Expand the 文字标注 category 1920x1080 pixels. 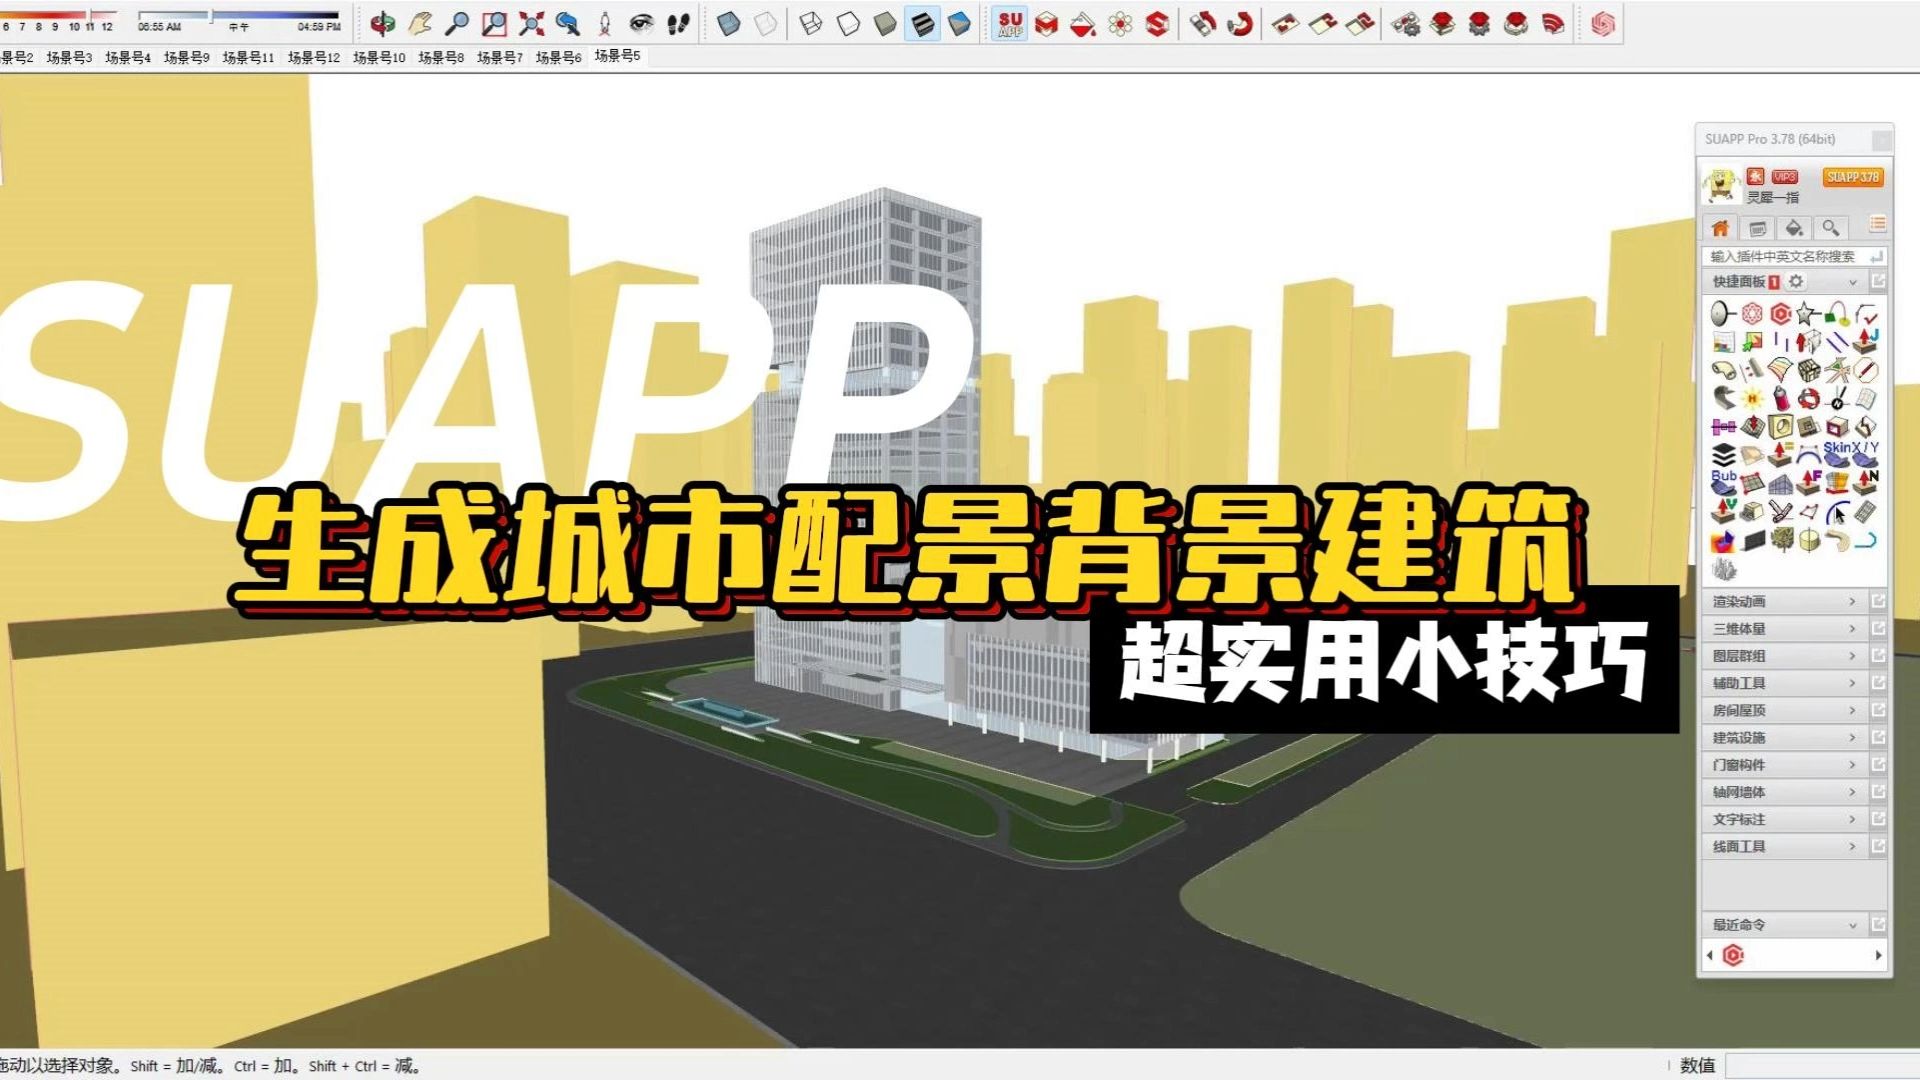pyautogui.click(x=1784, y=819)
